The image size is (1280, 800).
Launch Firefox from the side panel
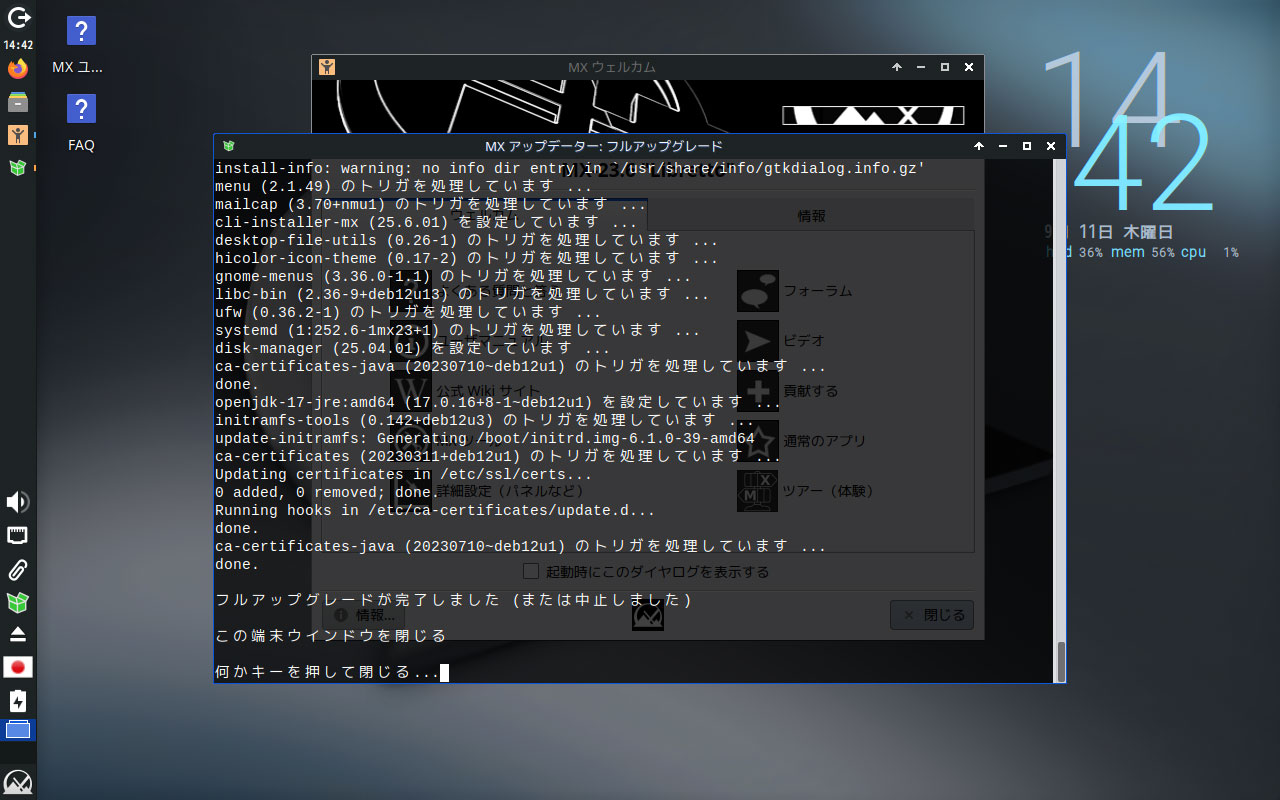click(x=18, y=69)
